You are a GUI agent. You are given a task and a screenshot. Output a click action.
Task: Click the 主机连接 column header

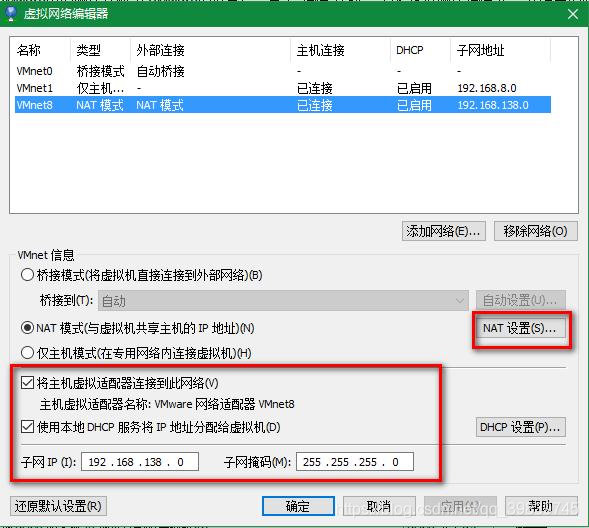point(340,50)
